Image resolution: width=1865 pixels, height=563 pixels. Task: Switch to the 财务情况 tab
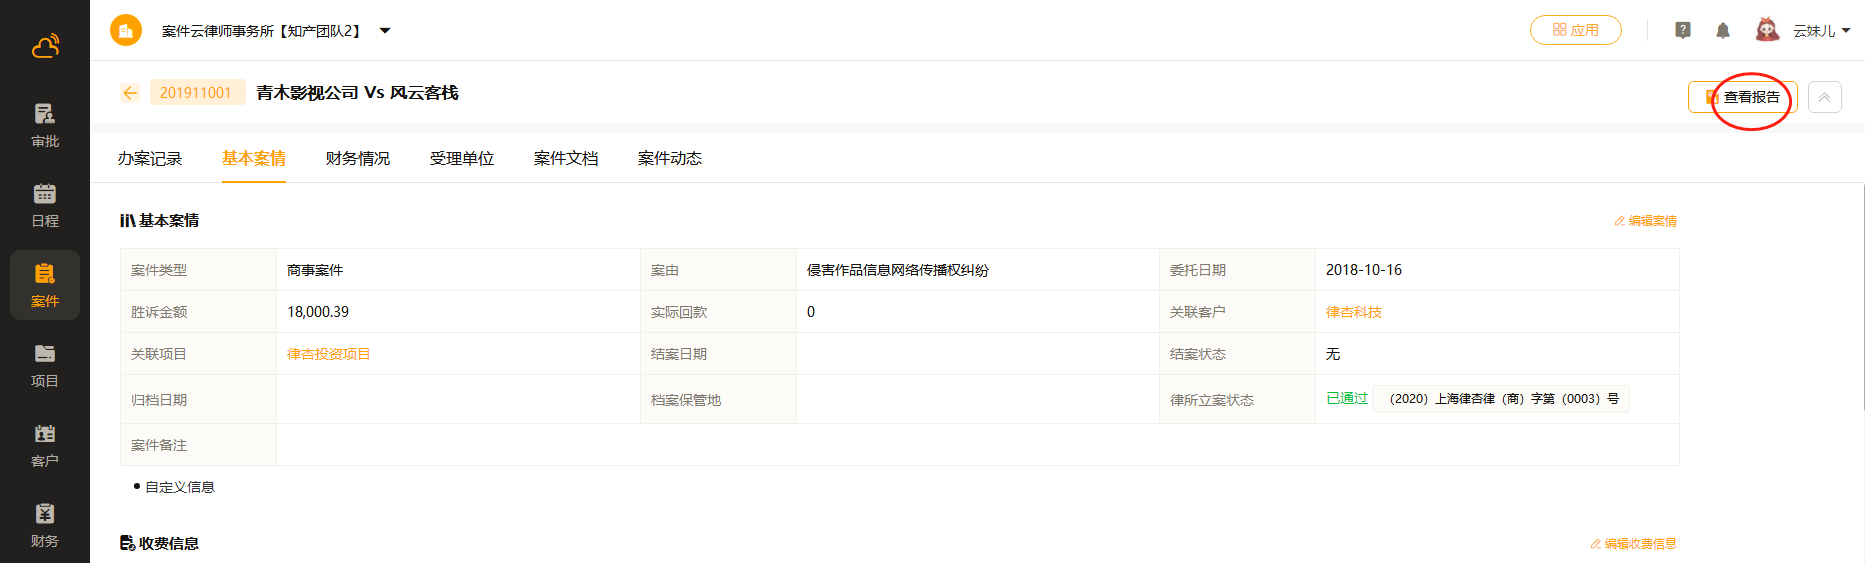[x=358, y=159]
